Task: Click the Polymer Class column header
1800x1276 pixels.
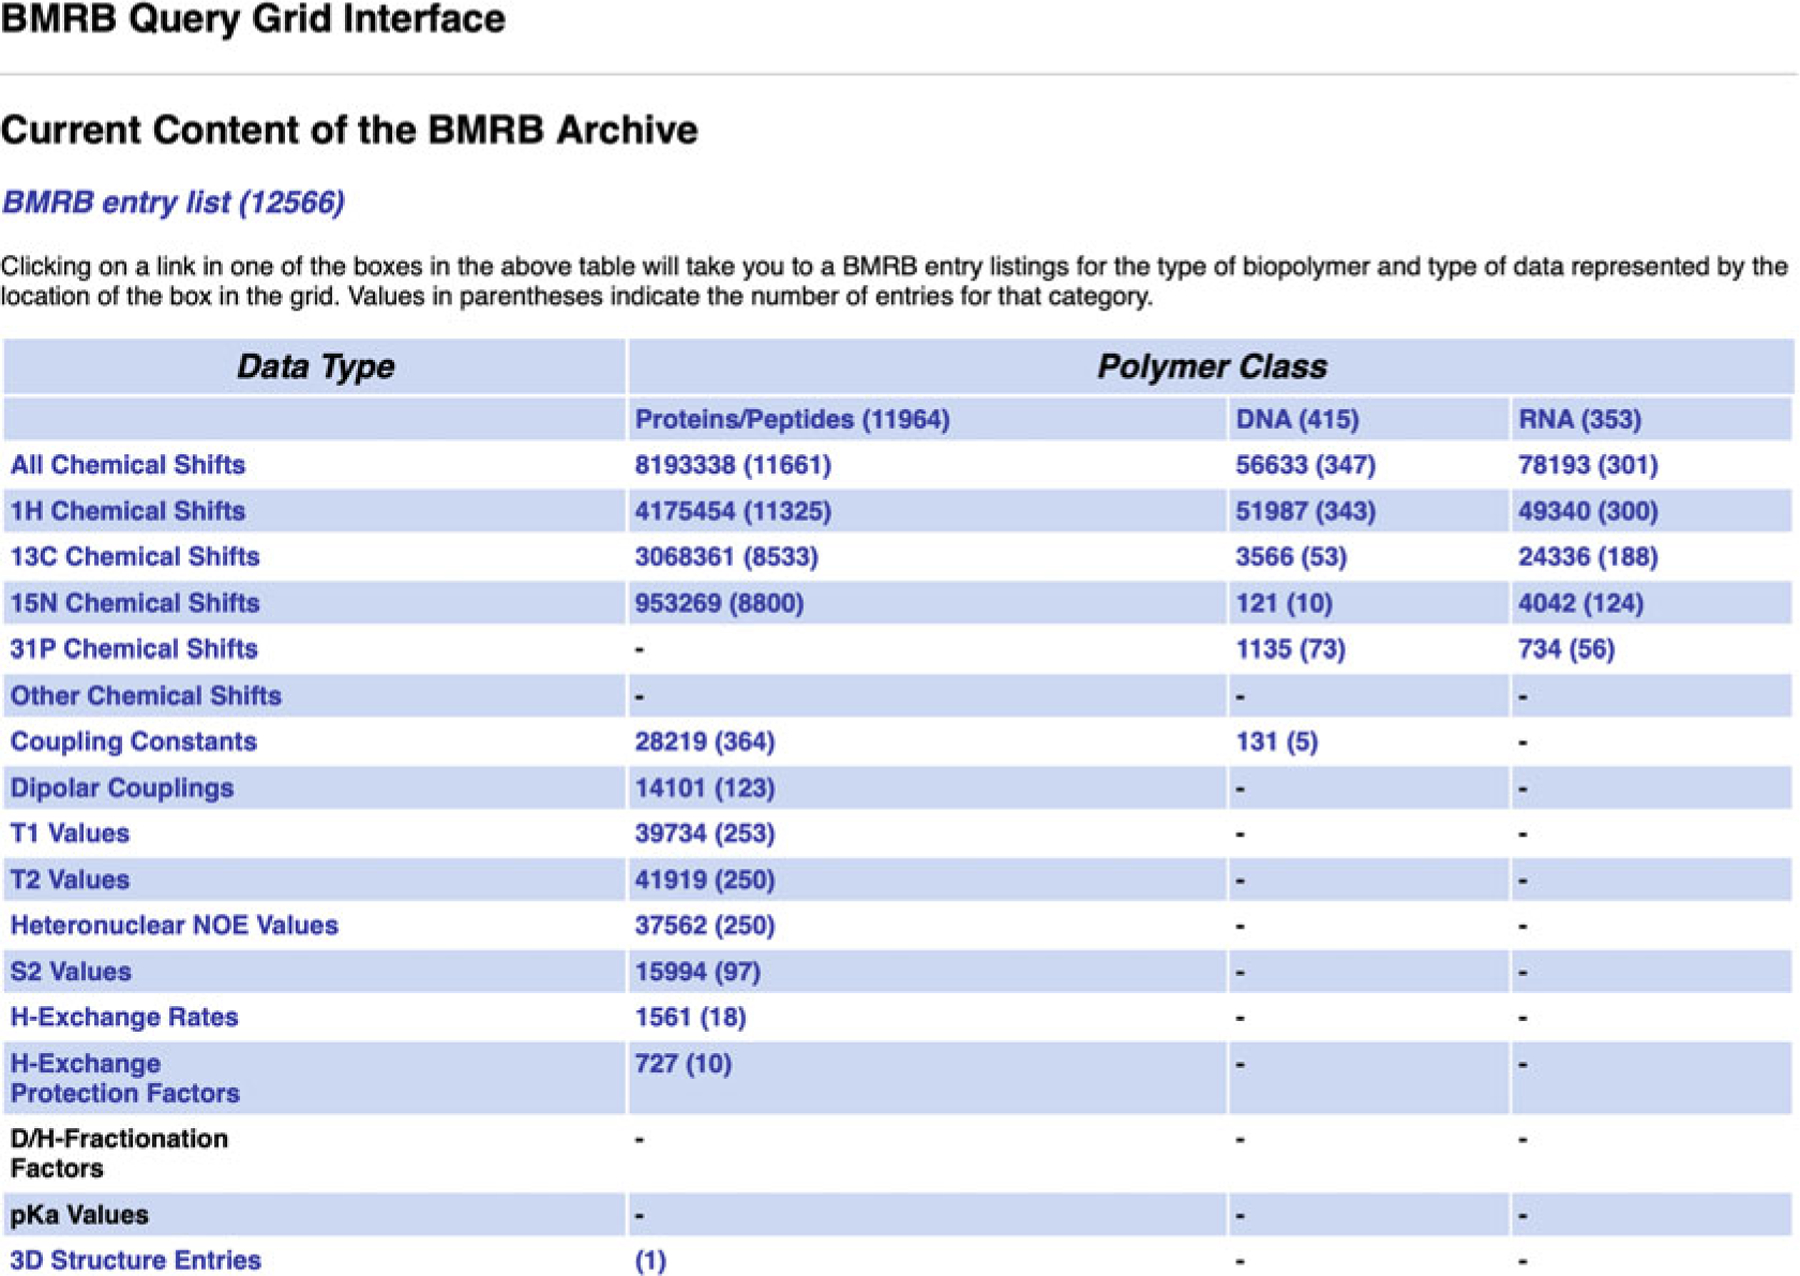Action: tap(1212, 366)
